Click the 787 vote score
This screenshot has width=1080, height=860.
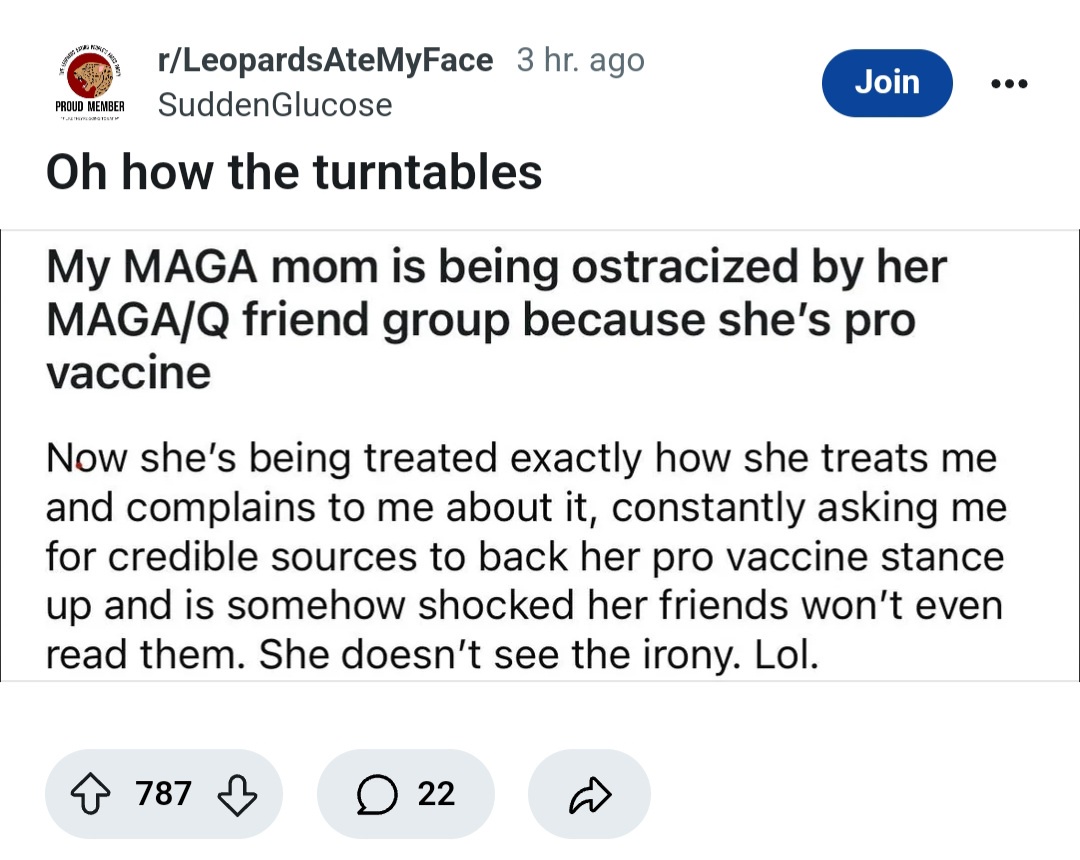click(x=163, y=794)
